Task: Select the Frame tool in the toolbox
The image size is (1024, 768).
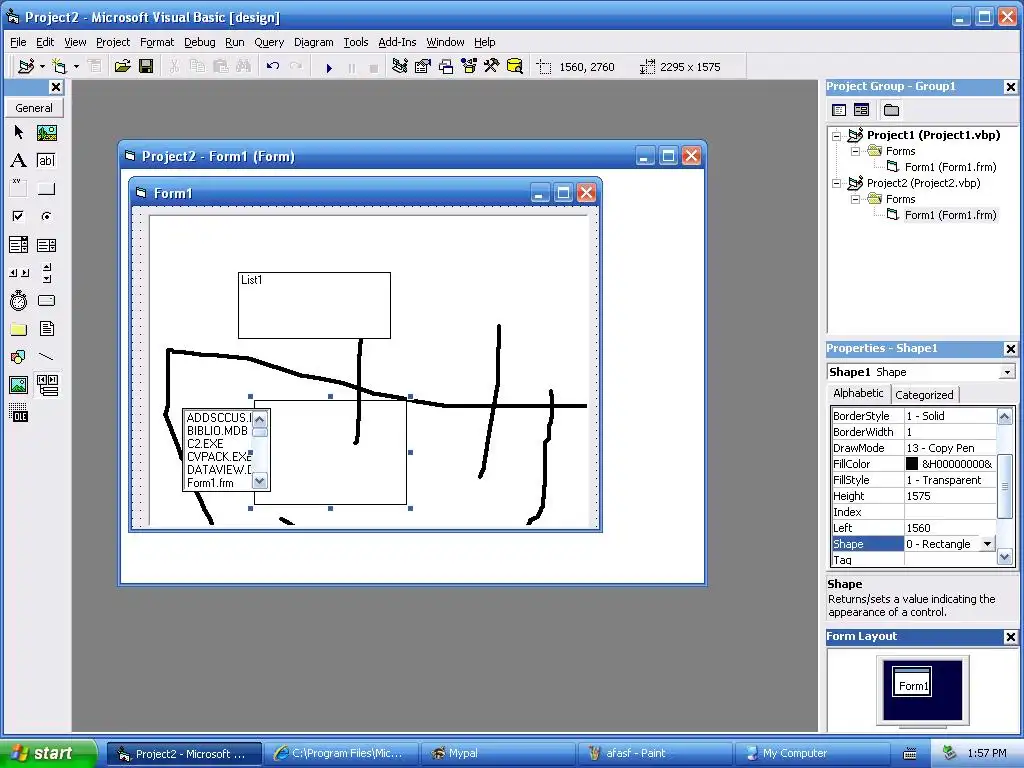Action: [x=18, y=189]
